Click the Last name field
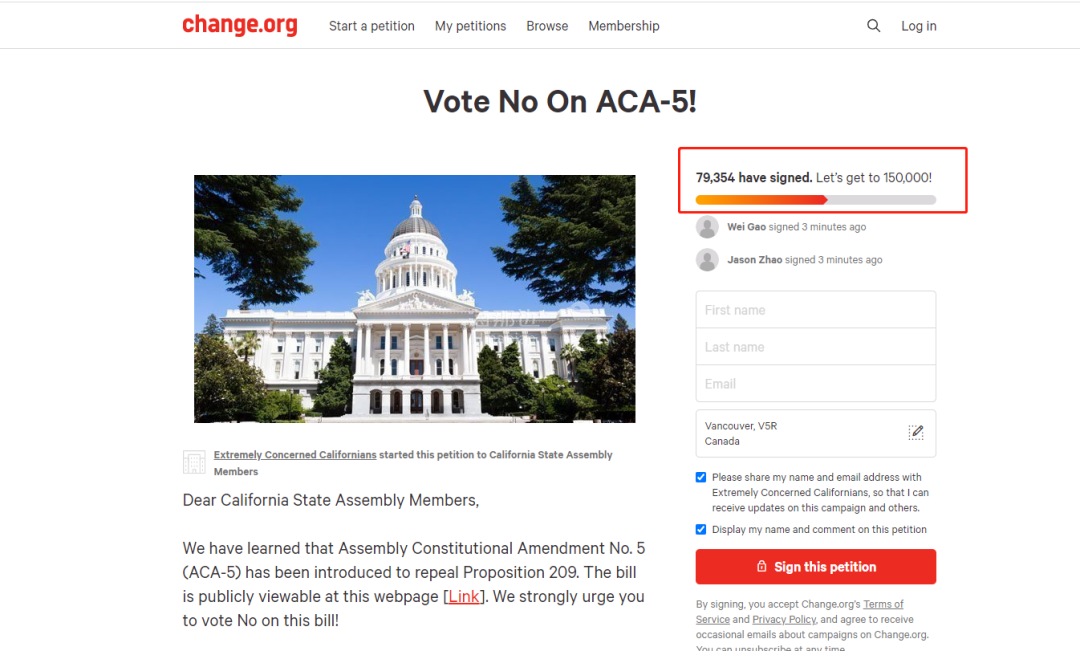 [815, 347]
